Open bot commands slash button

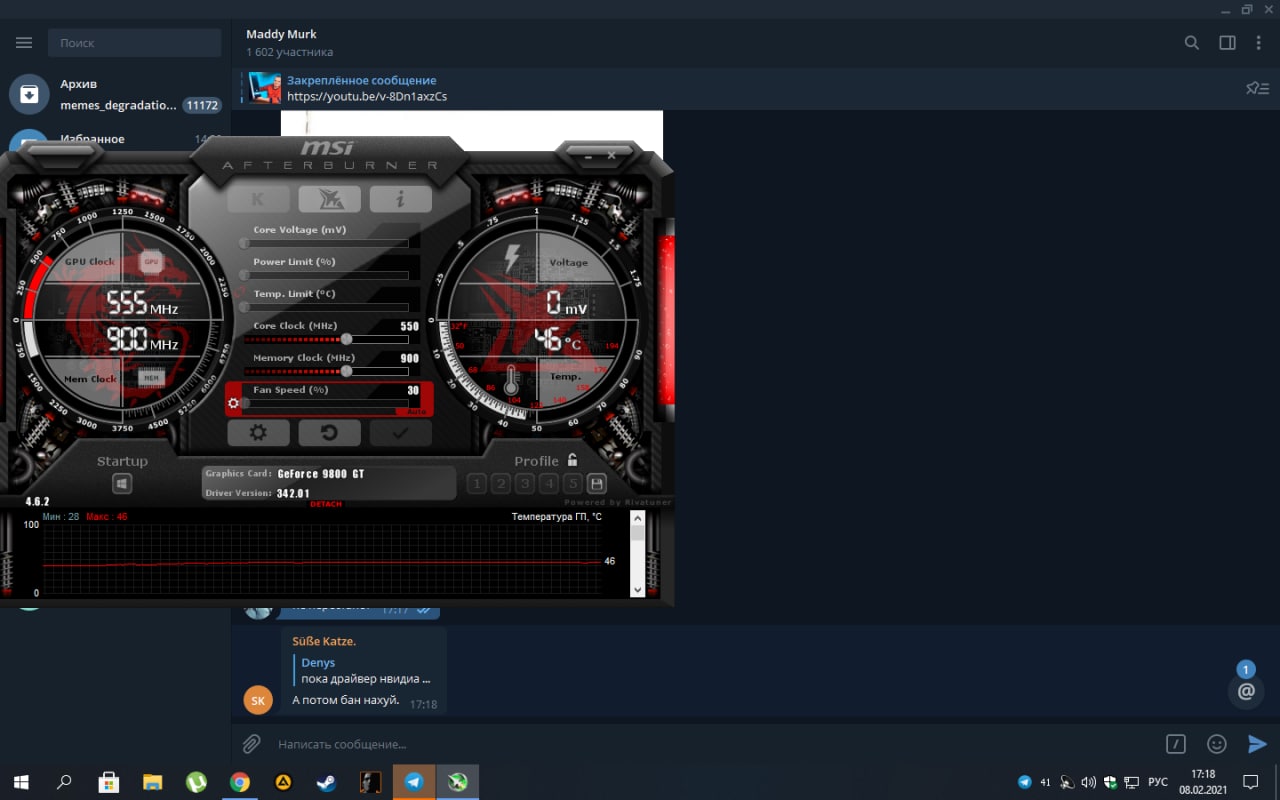[x=1176, y=744]
